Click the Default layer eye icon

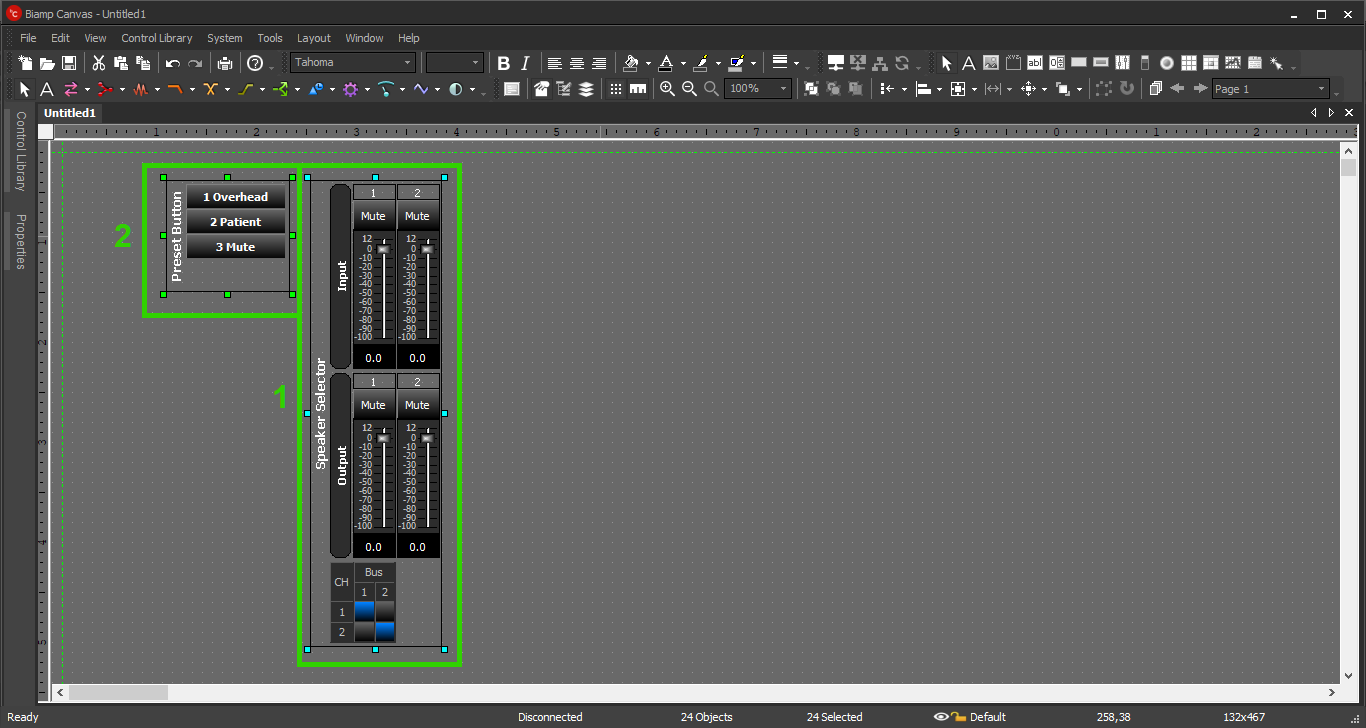click(941, 717)
